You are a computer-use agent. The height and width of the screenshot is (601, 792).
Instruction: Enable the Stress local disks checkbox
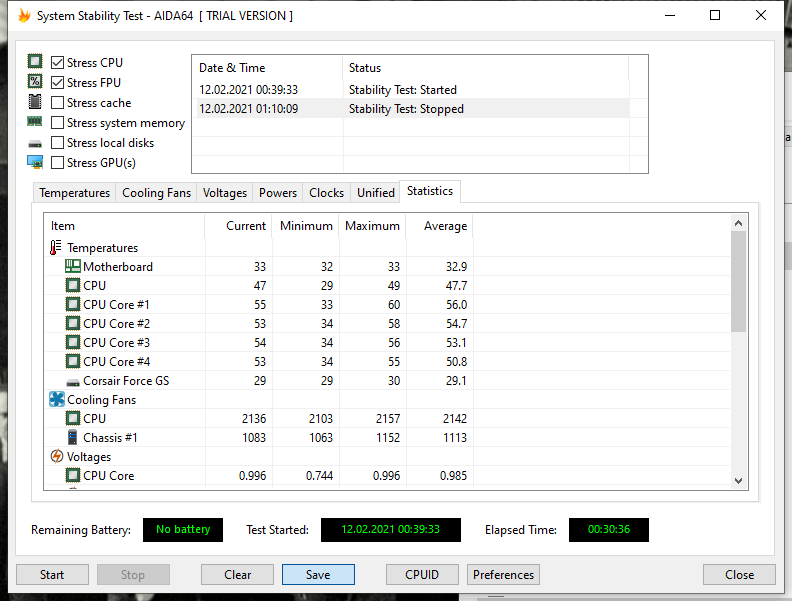click(58, 143)
